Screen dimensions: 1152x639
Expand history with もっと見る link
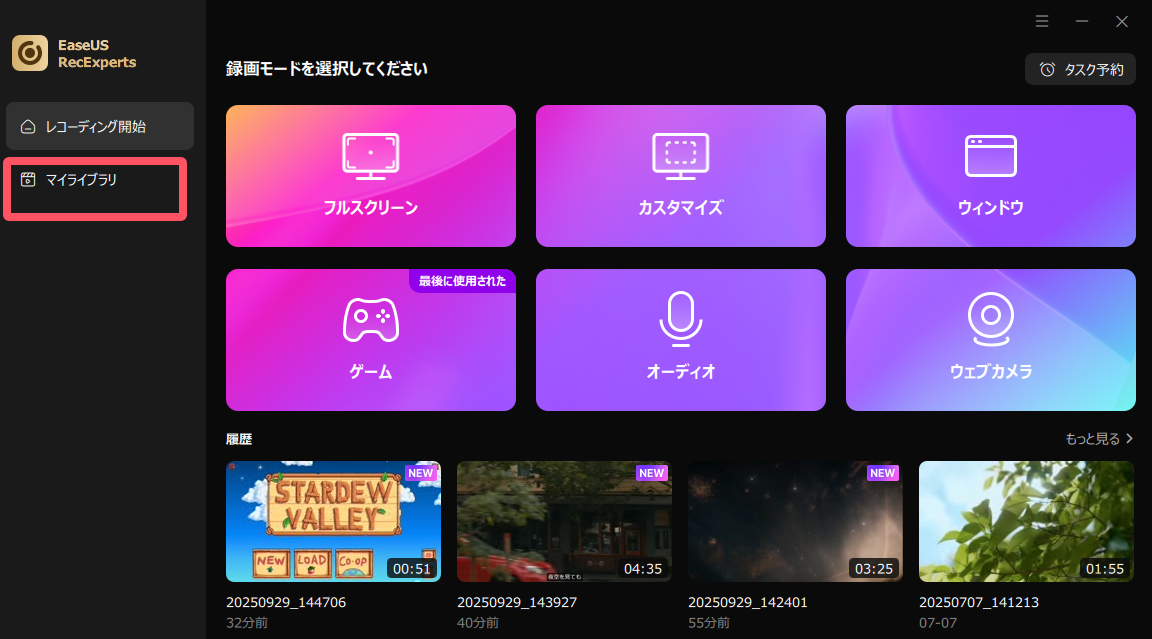coord(1099,438)
